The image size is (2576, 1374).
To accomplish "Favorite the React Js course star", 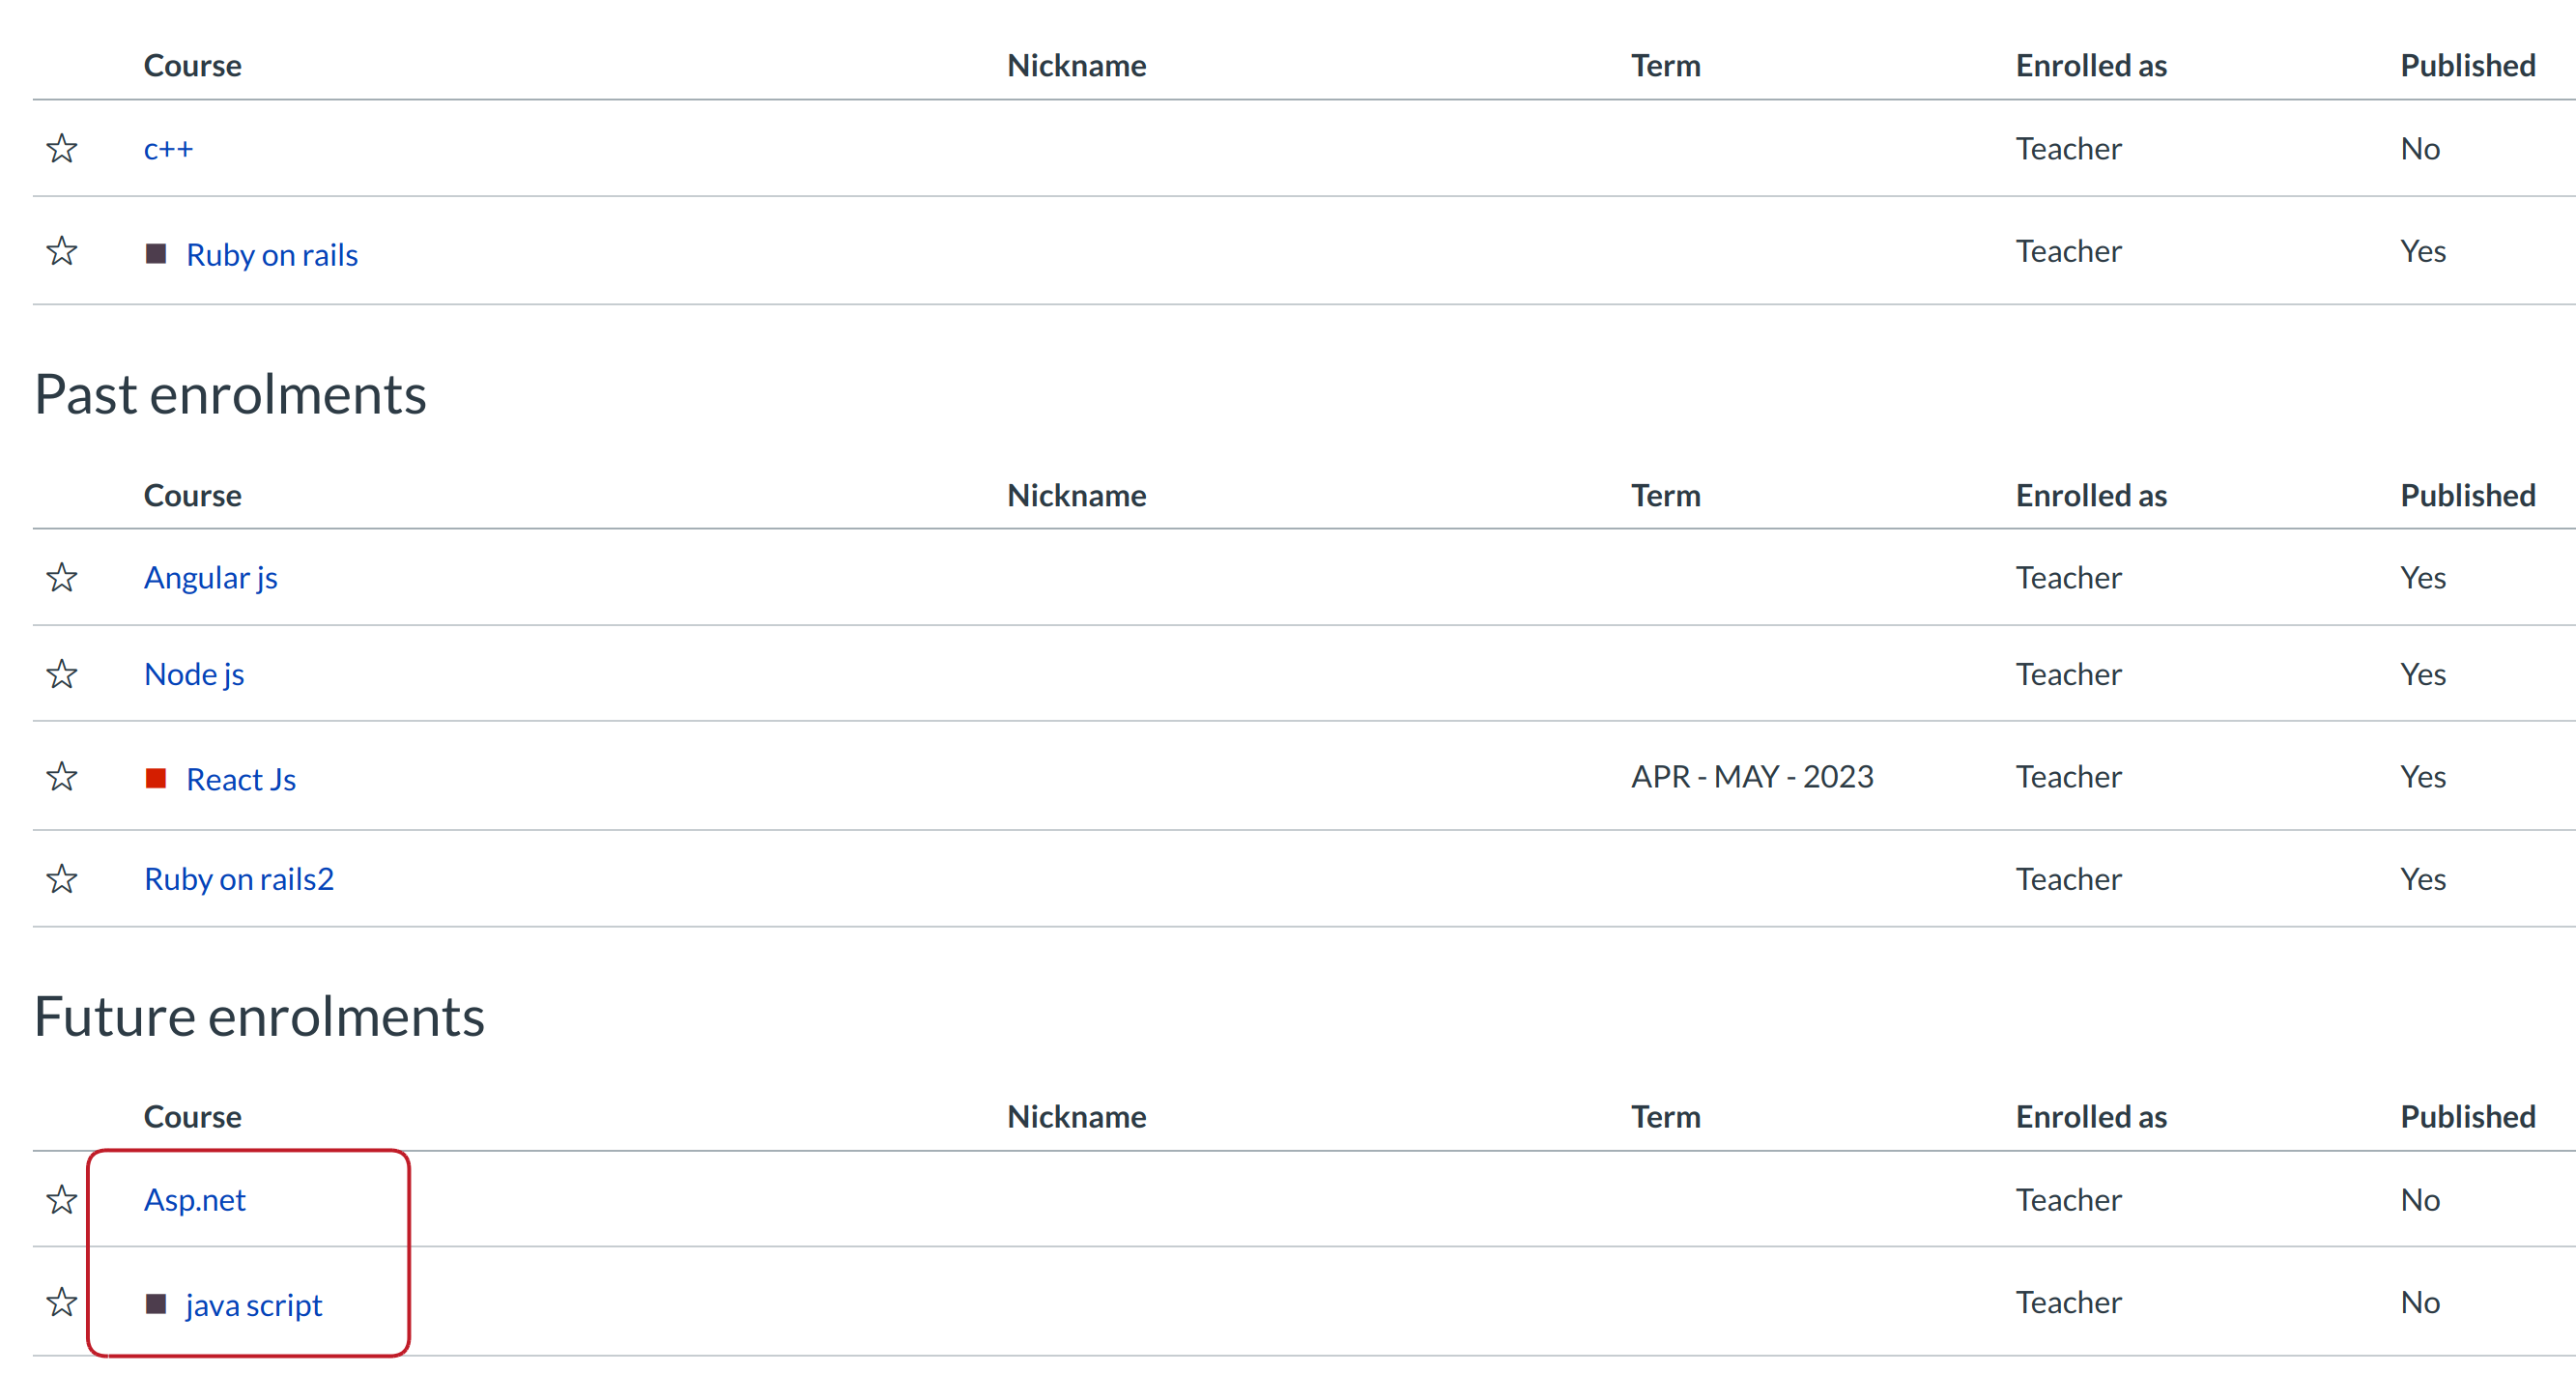I will 62,777.
